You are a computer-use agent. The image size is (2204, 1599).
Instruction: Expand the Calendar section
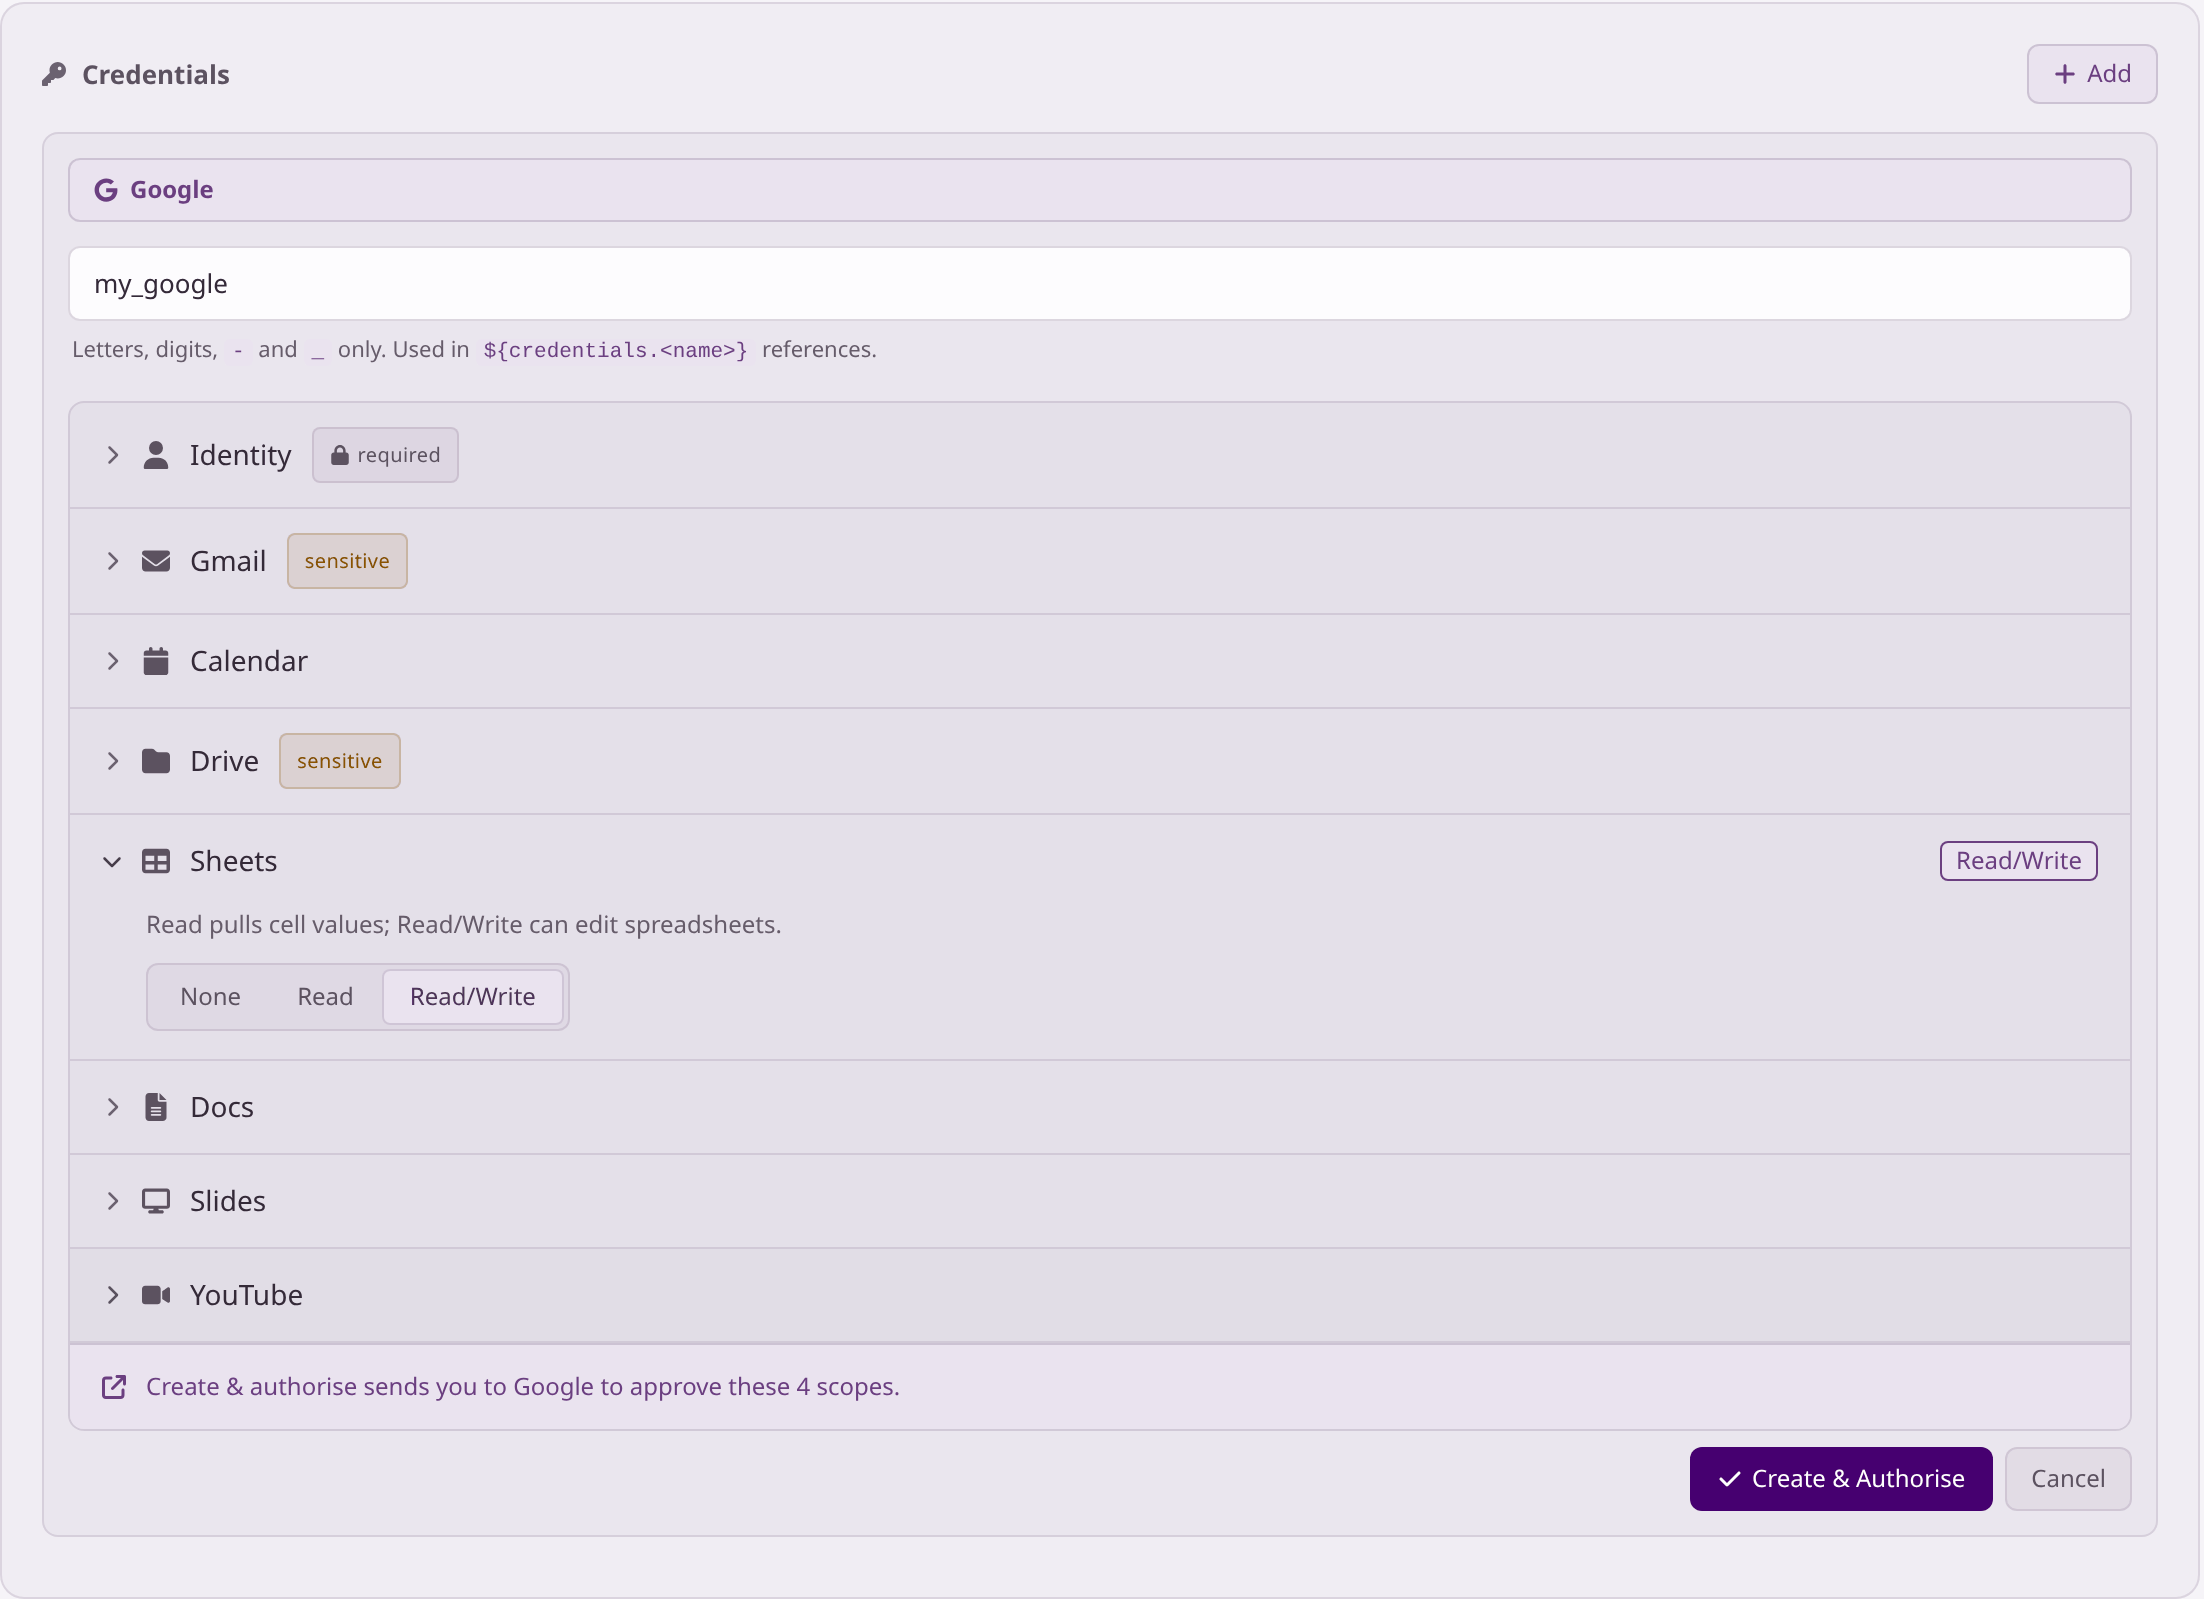[113, 661]
